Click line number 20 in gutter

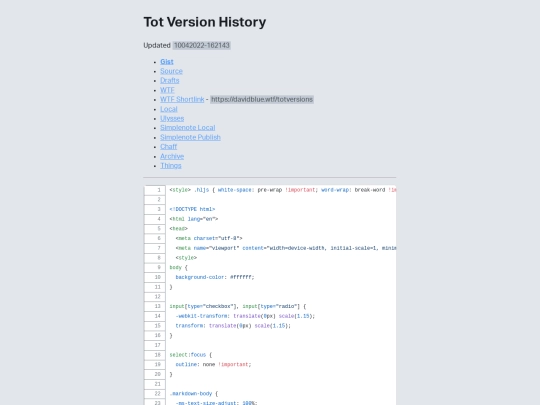pos(157,374)
